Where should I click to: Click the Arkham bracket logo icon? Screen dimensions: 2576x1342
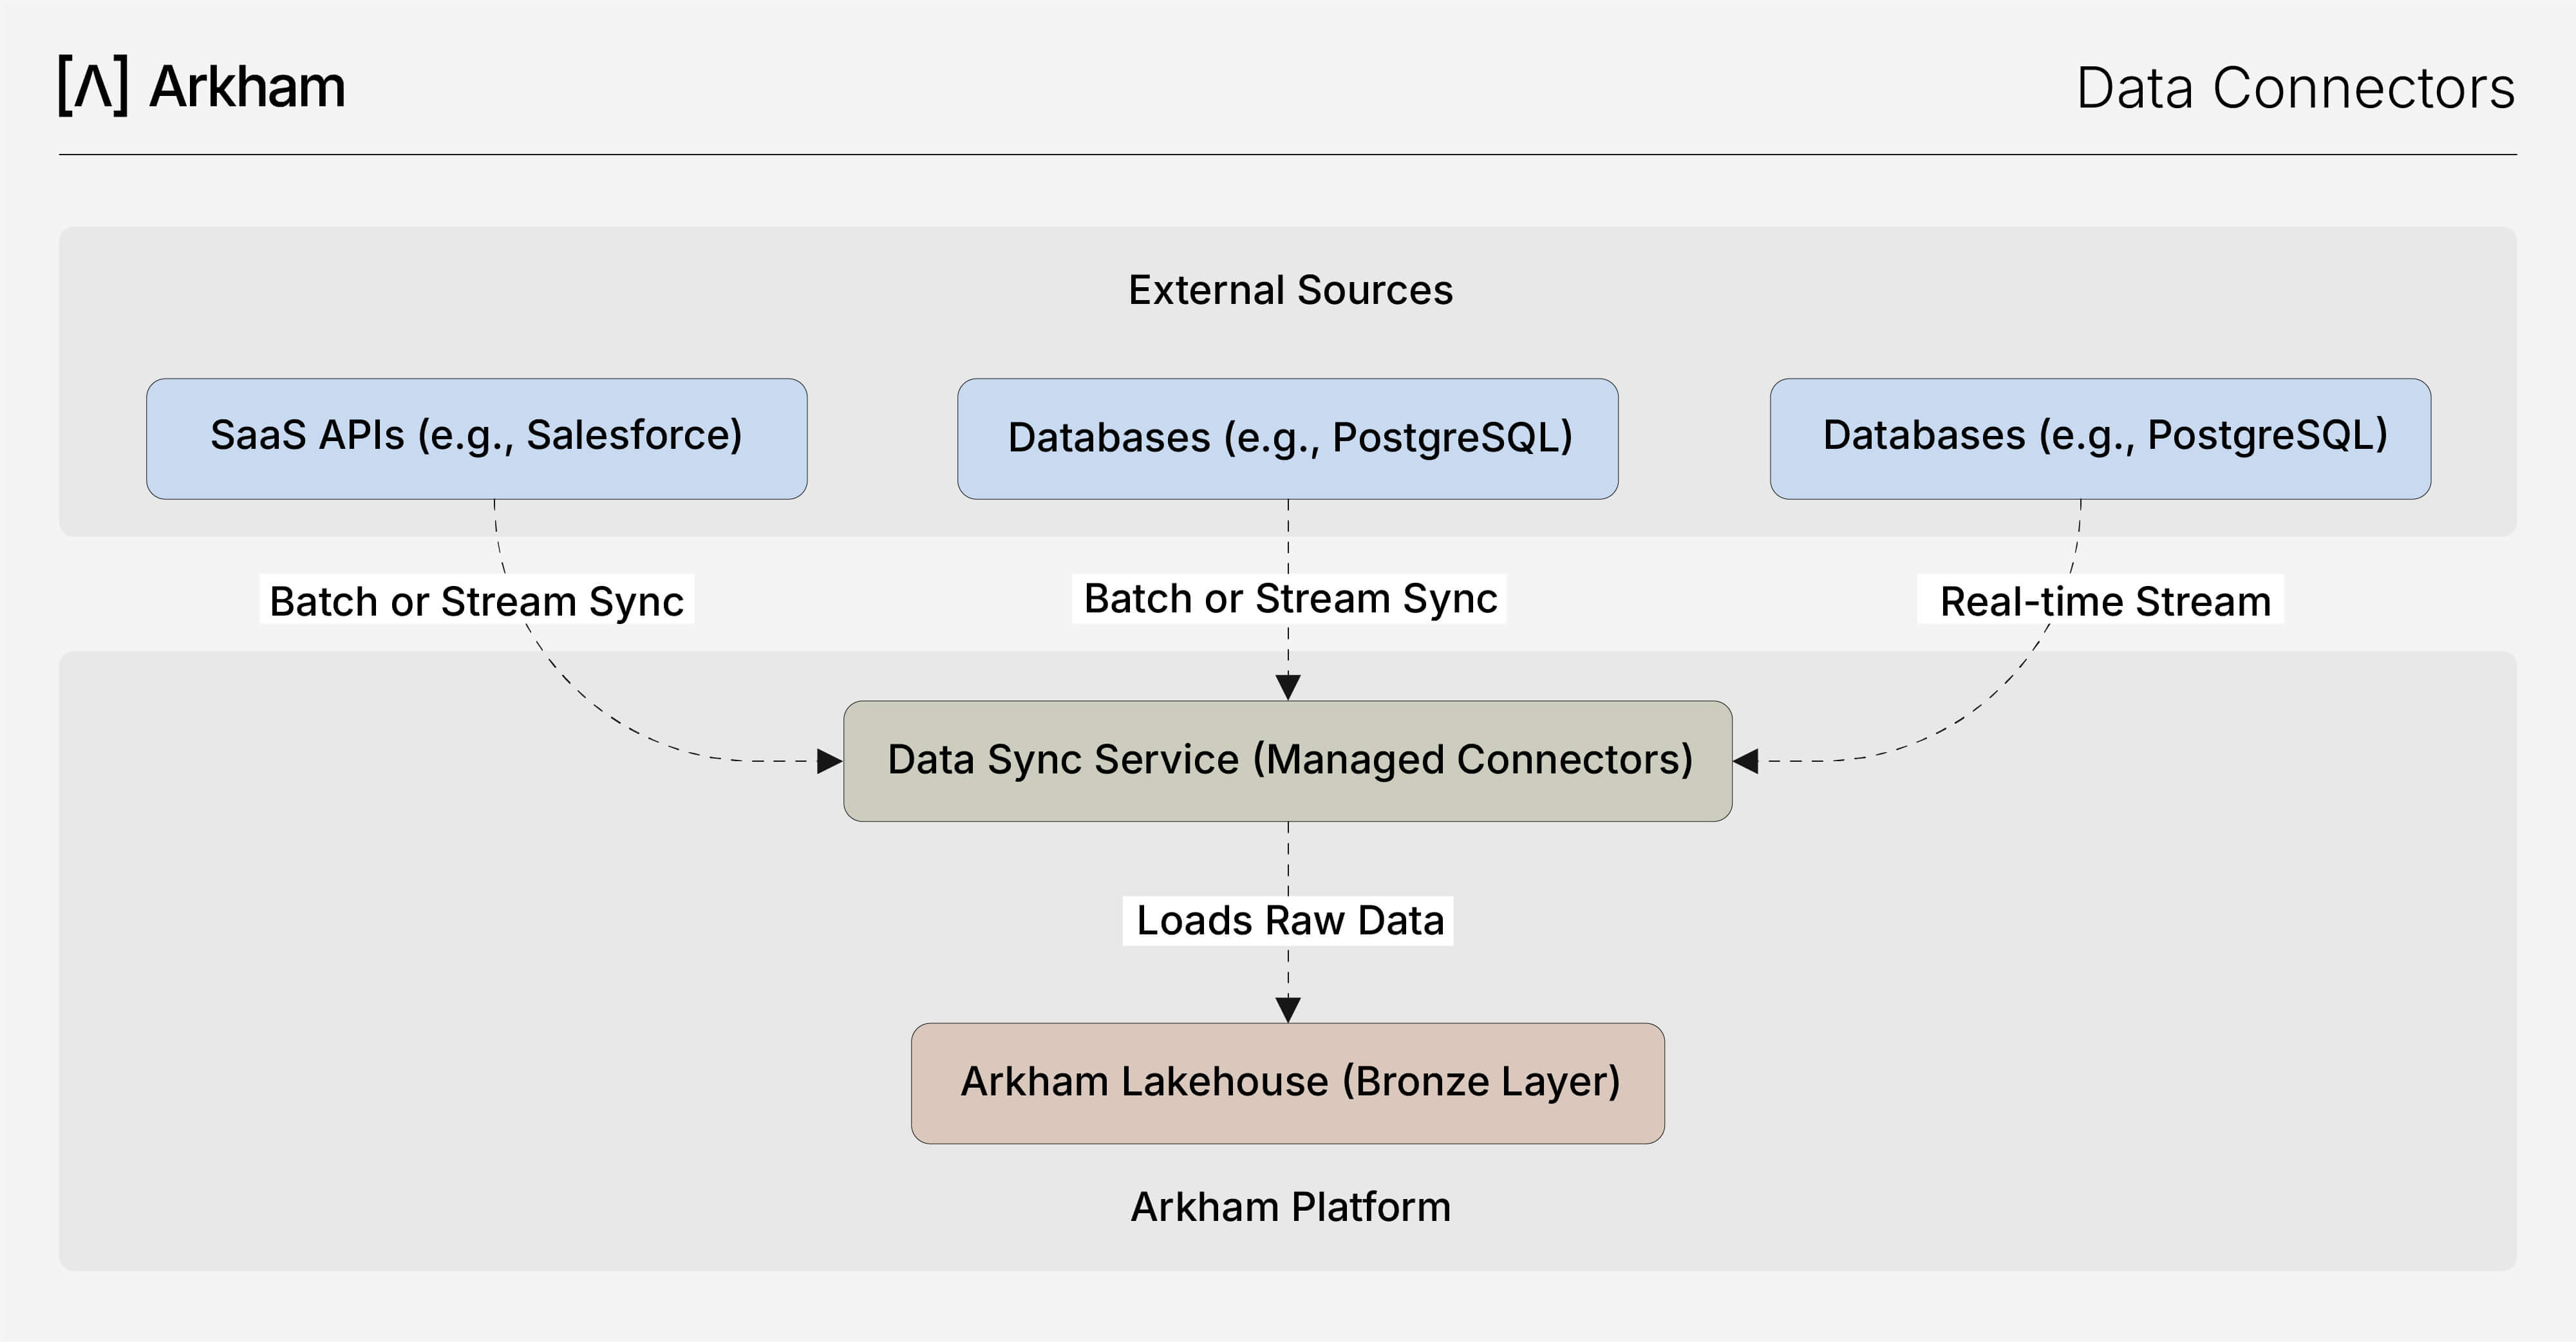pyautogui.click(x=93, y=86)
